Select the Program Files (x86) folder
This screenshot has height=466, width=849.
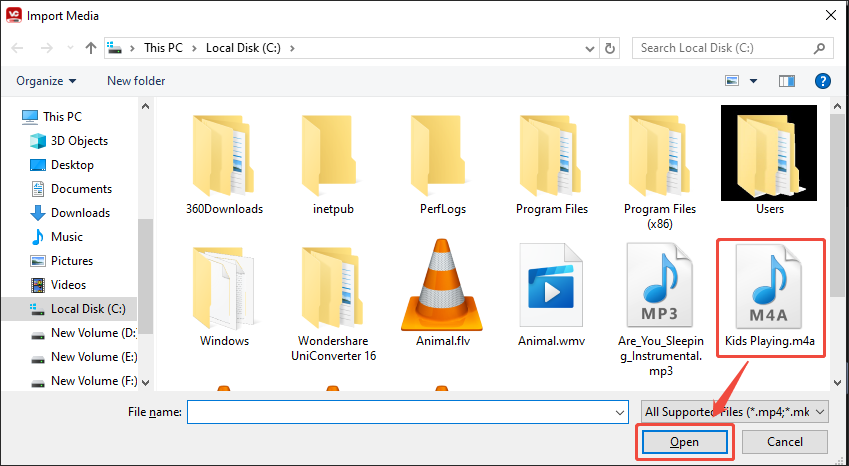pyautogui.click(x=660, y=170)
